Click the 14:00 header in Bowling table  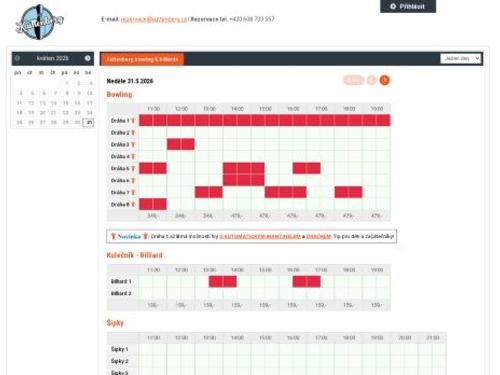[x=237, y=109]
